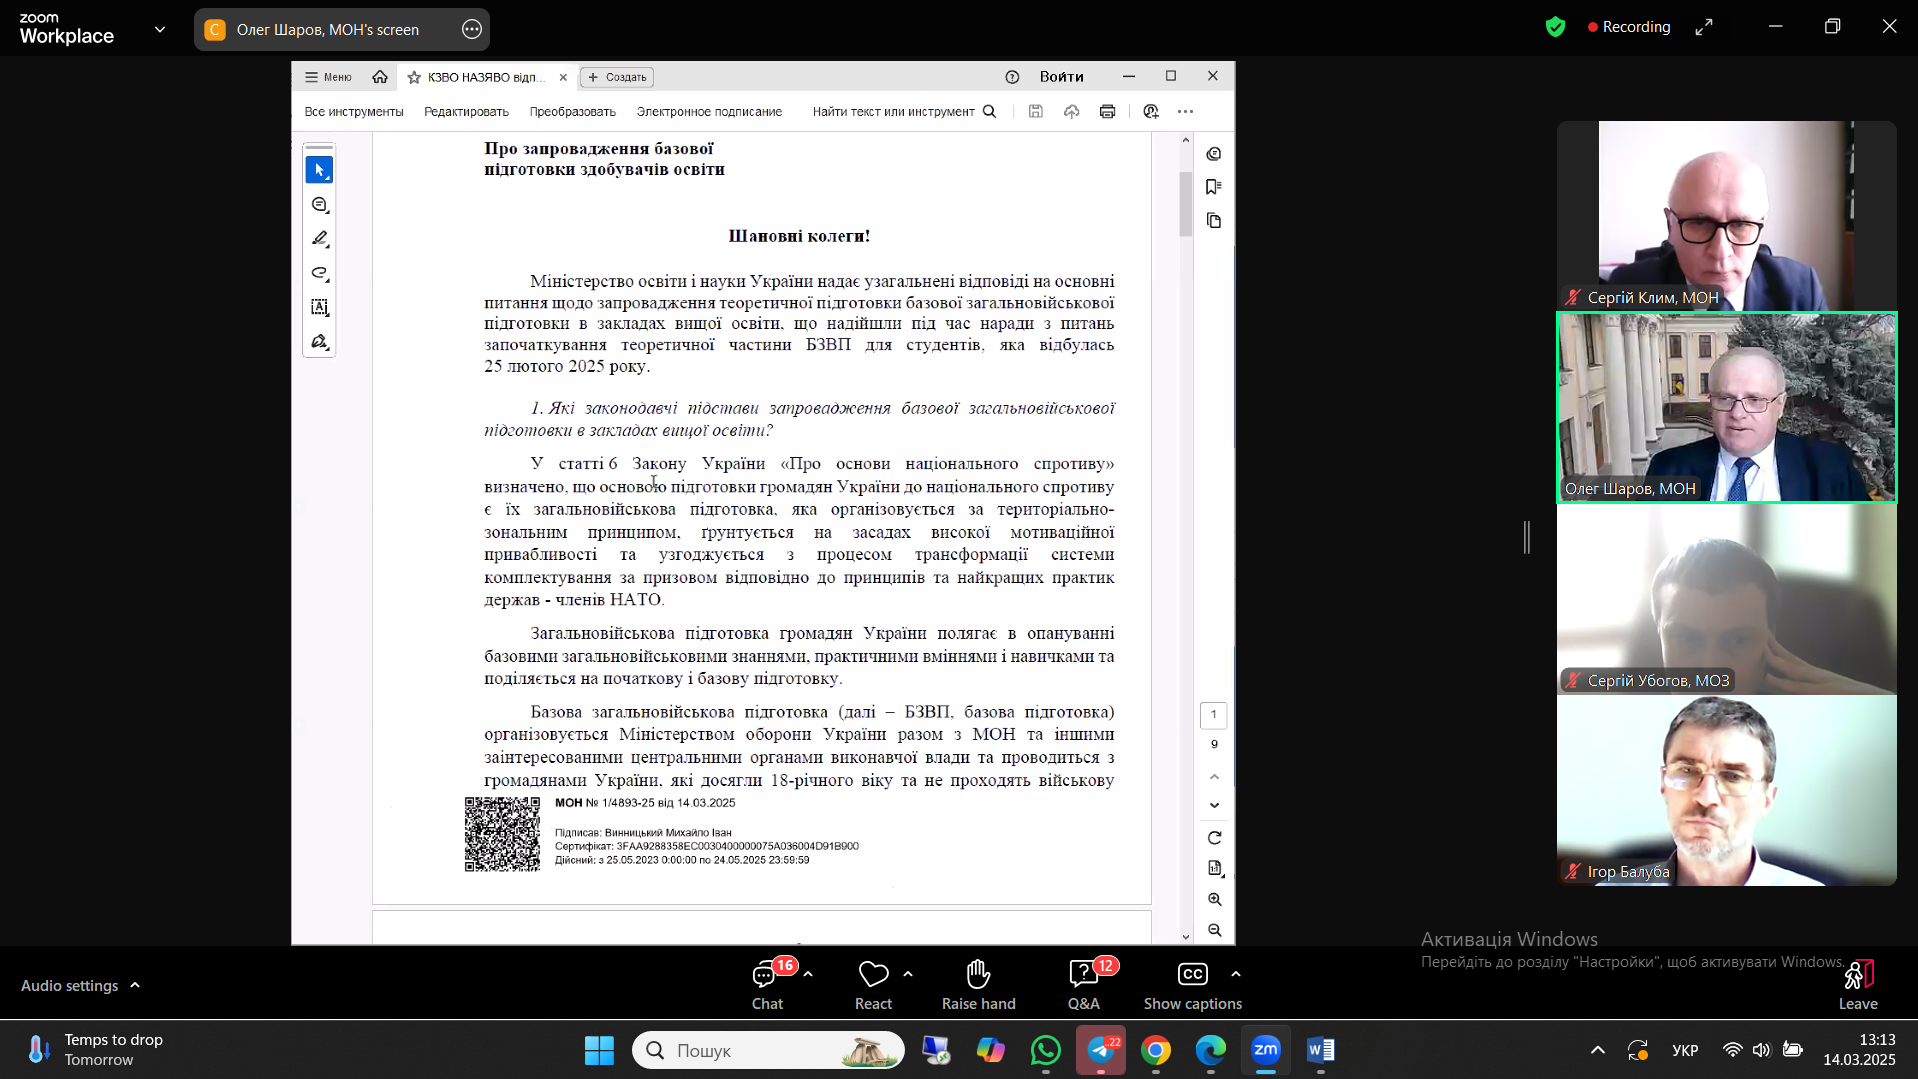Turn on Show captions
Image resolution: width=1918 pixels, height=1079 pixels.
(1192, 985)
